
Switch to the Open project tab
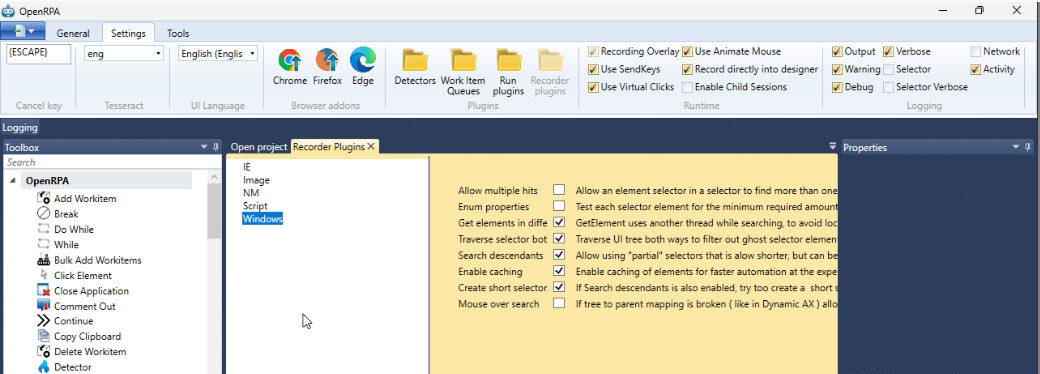coord(259,147)
